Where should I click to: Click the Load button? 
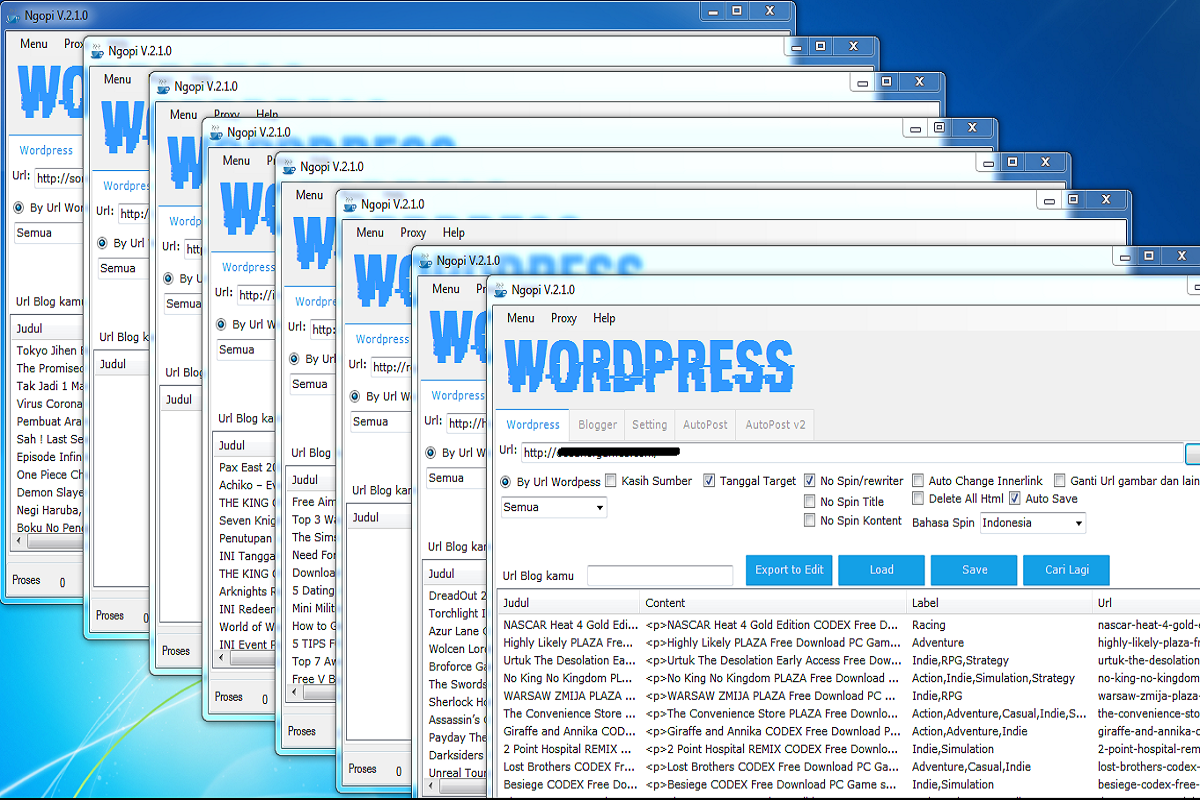(882, 570)
